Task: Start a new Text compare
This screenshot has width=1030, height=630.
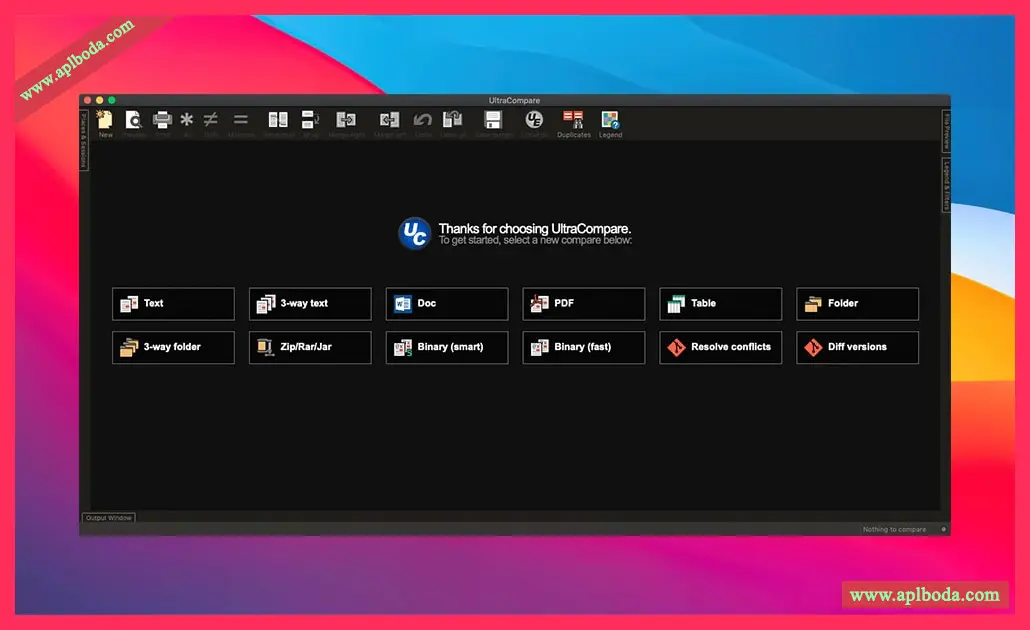Action: [x=173, y=304]
